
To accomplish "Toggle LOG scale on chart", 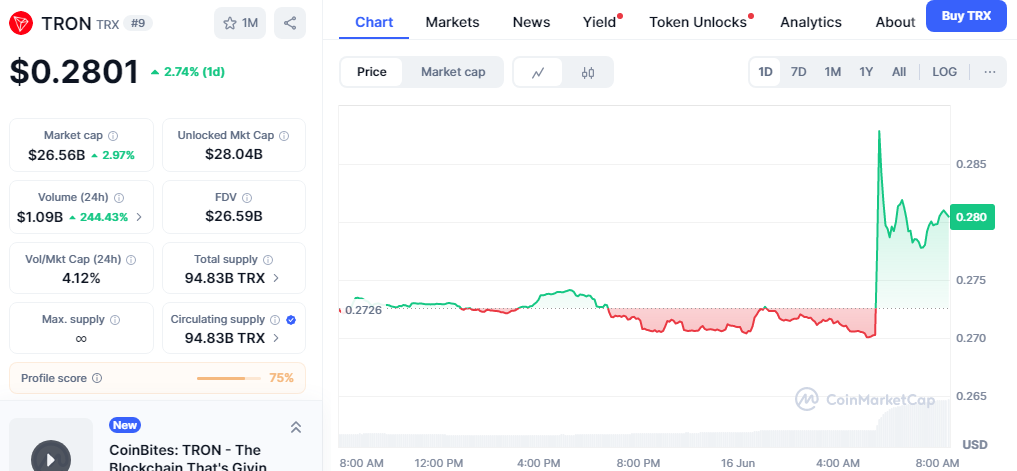I will pos(944,72).
